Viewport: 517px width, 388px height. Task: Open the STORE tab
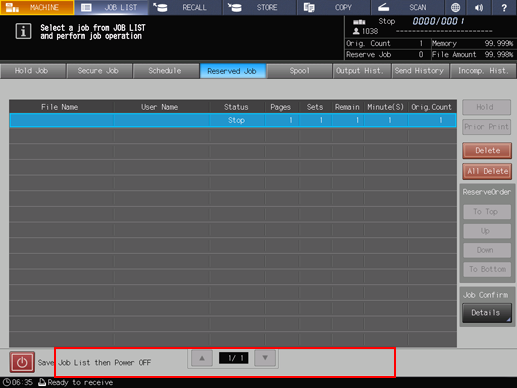coord(259,7)
